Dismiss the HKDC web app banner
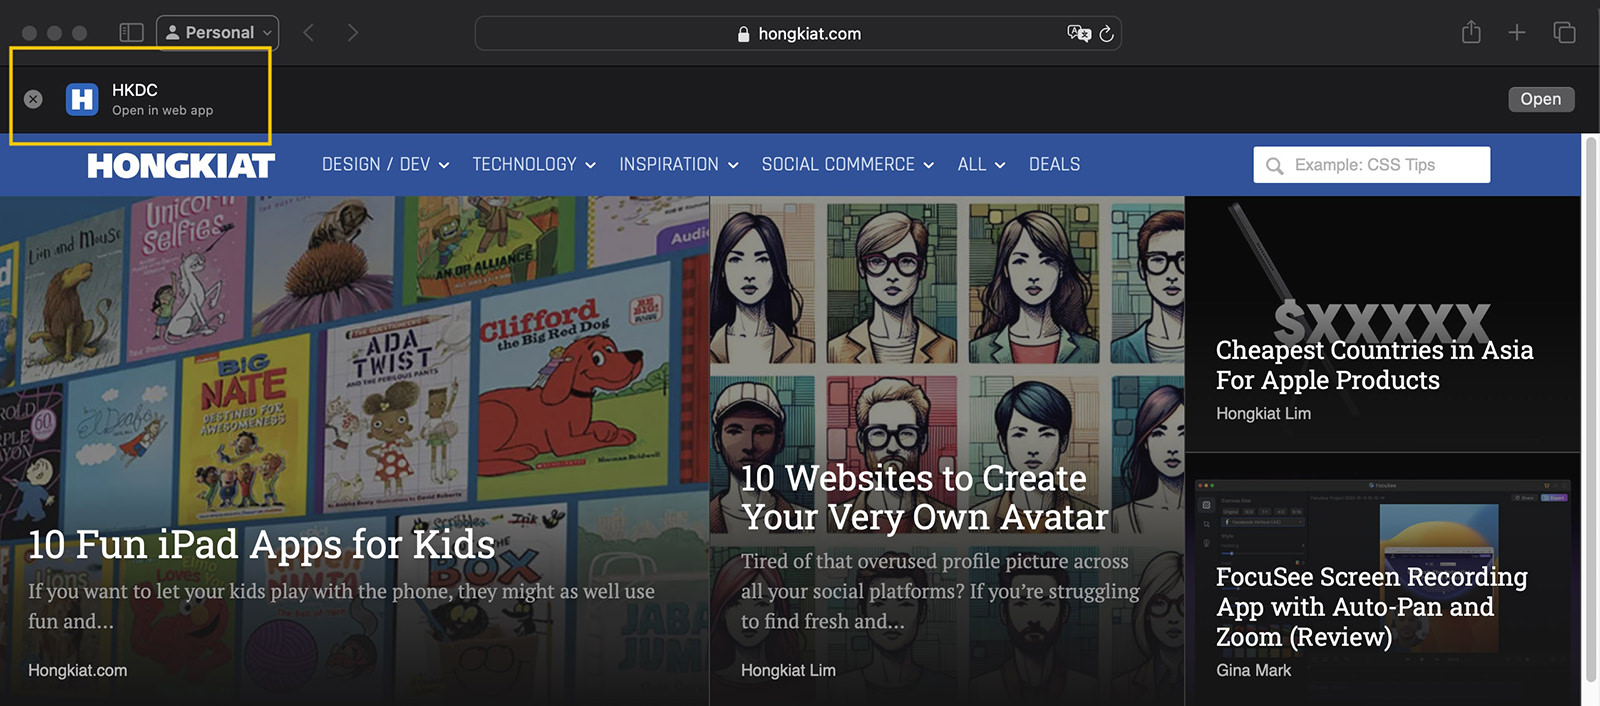Screen dimensions: 1600x706 click(33, 99)
